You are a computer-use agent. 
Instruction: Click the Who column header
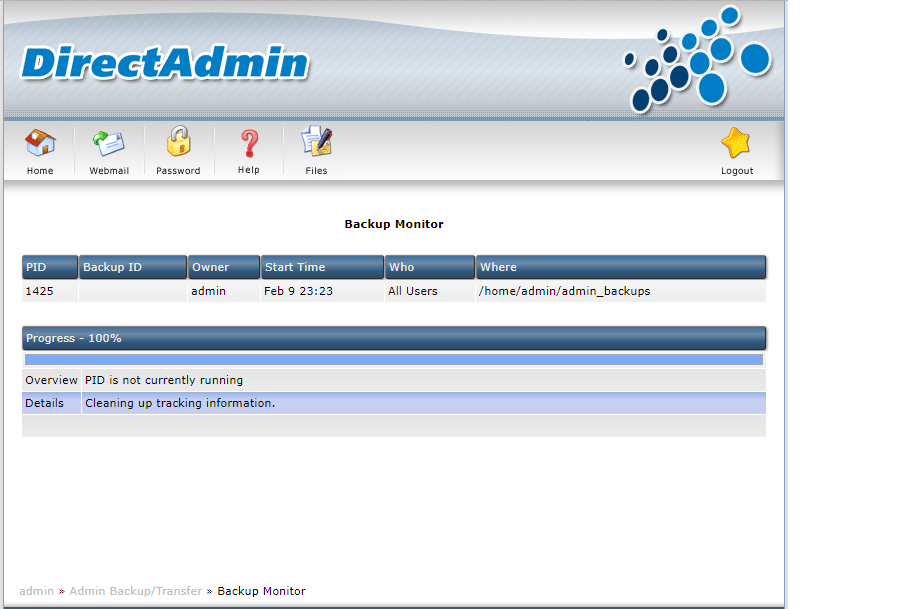[430, 267]
